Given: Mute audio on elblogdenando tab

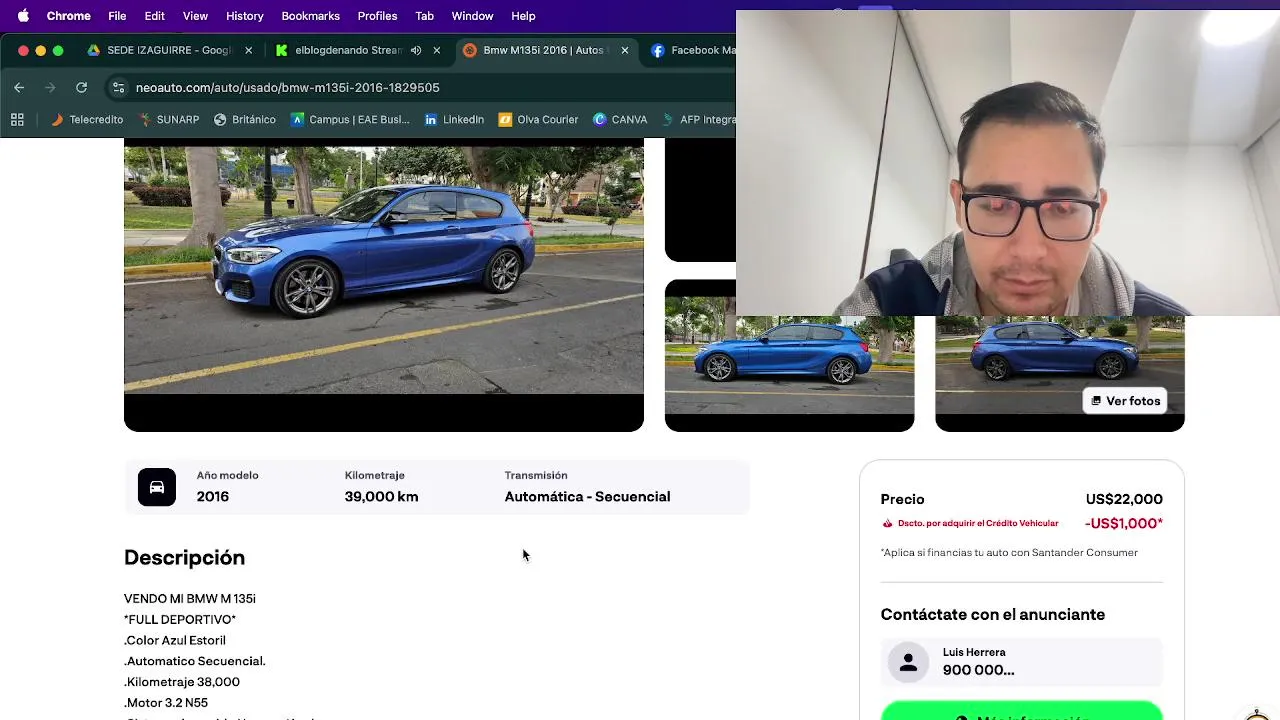Looking at the screenshot, I should [x=416, y=50].
